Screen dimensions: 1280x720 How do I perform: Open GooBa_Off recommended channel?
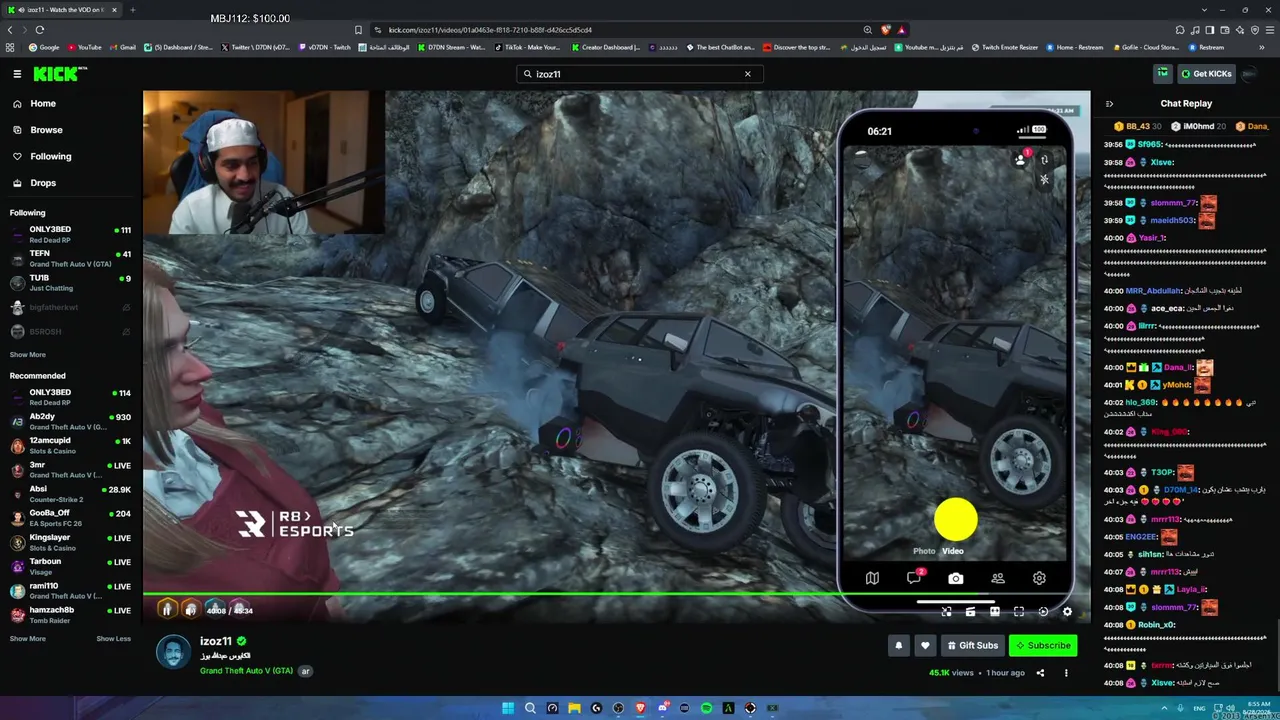click(x=70, y=518)
